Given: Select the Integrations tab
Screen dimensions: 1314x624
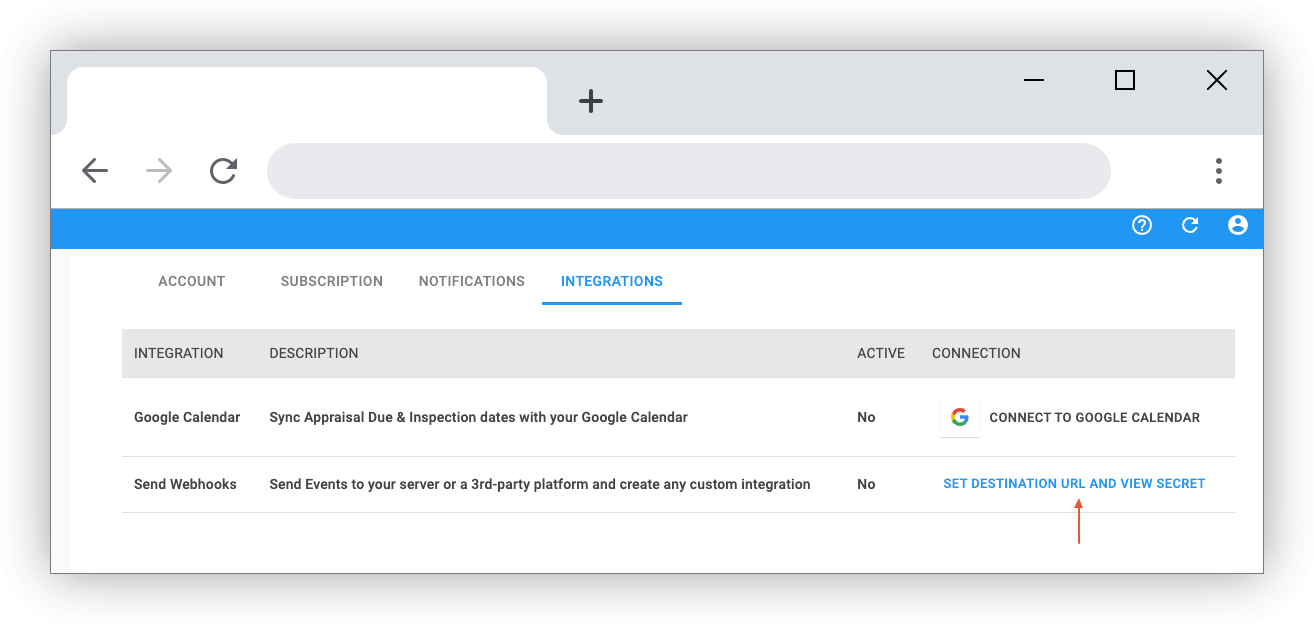Looking at the screenshot, I should click(612, 281).
